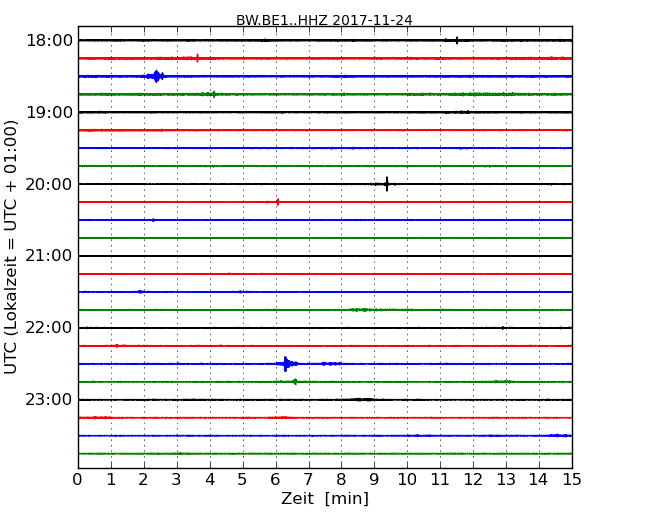Select the 23:00 time label
This screenshot has width=650, height=520.
[x=49, y=400]
